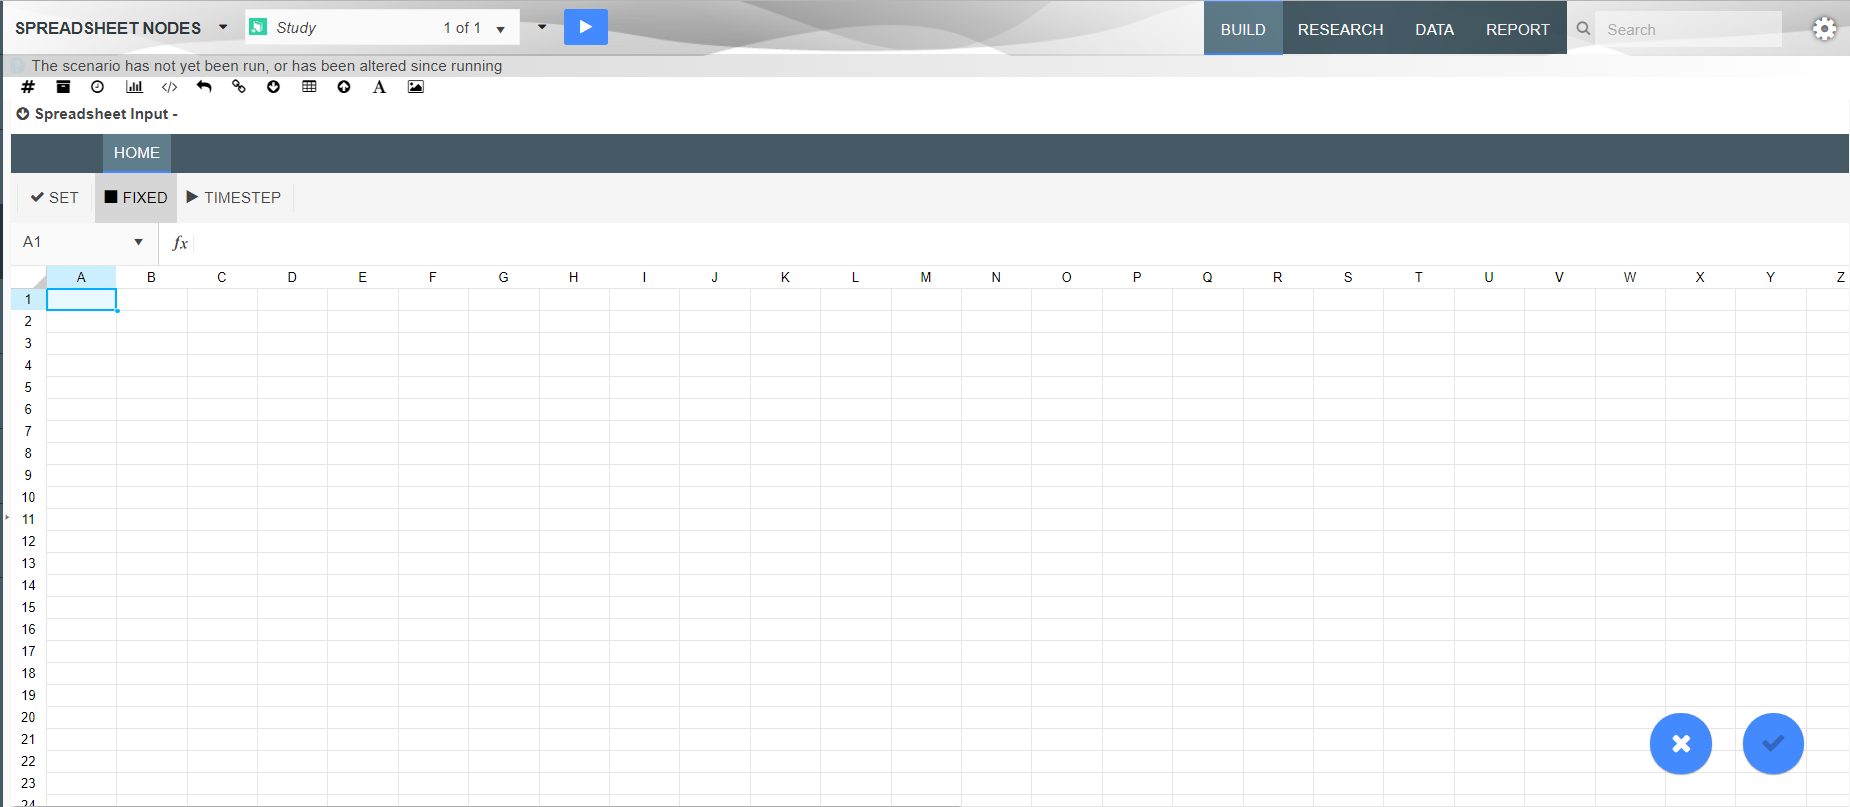The height and width of the screenshot is (807, 1850).
Task: Switch to the RESEARCH tab
Action: tap(1340, 29)
